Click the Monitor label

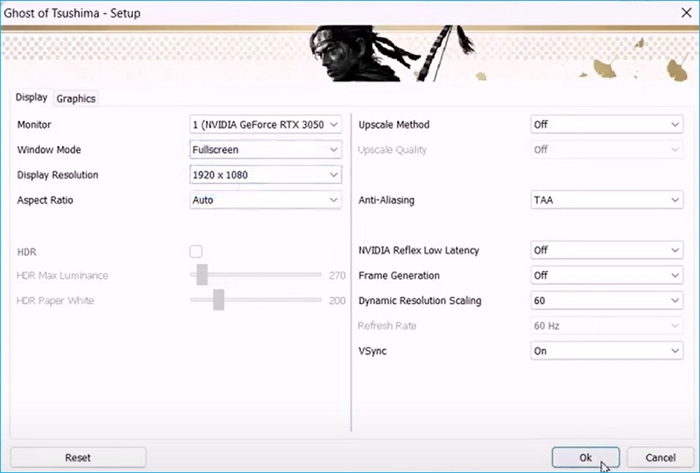point(34,124)
